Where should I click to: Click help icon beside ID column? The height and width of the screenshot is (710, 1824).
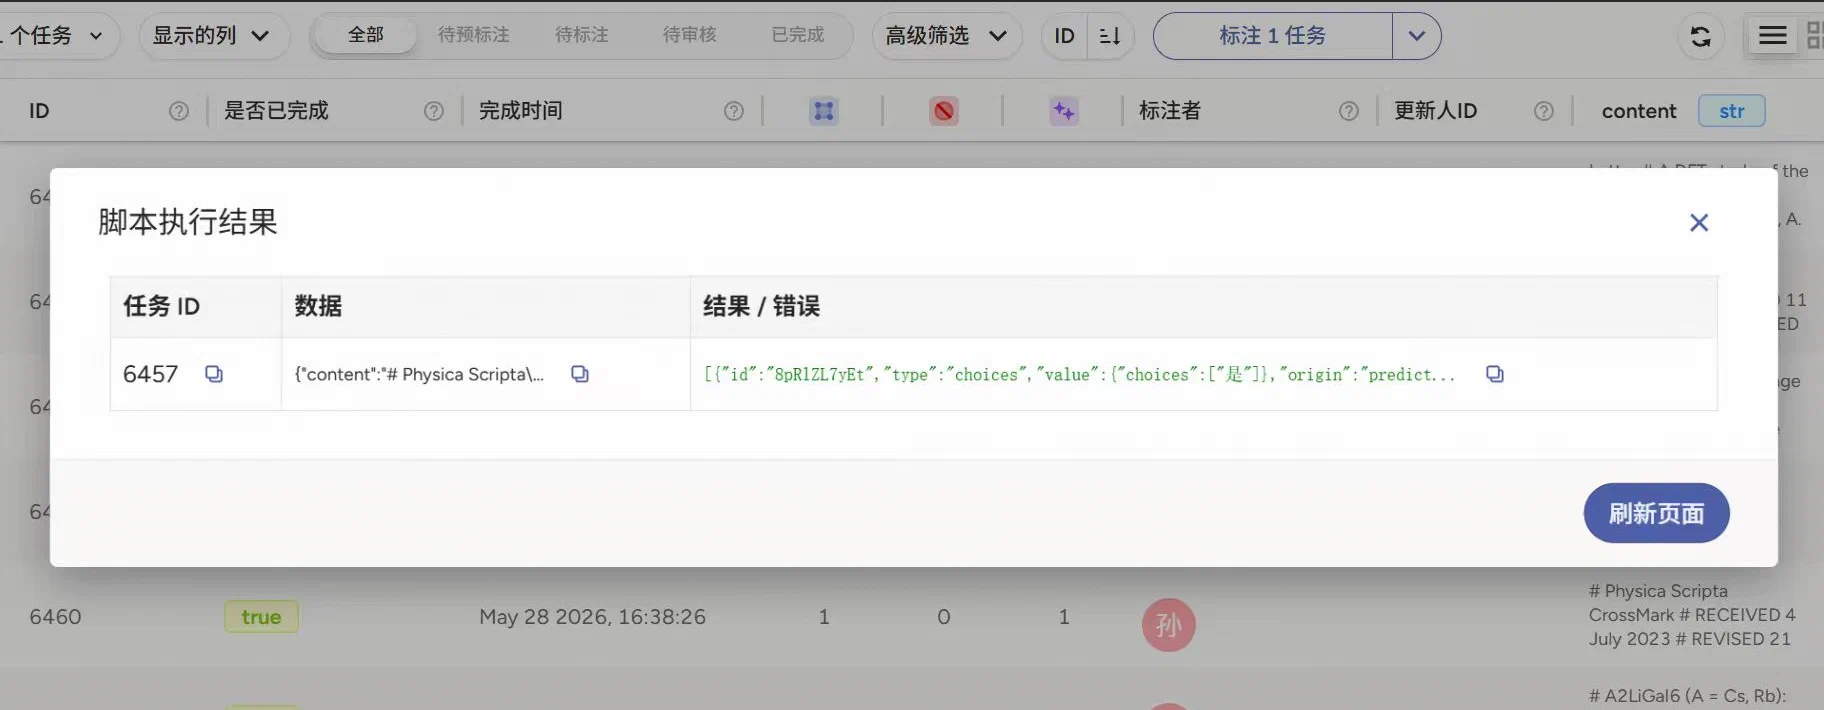[x=179, y=111]
